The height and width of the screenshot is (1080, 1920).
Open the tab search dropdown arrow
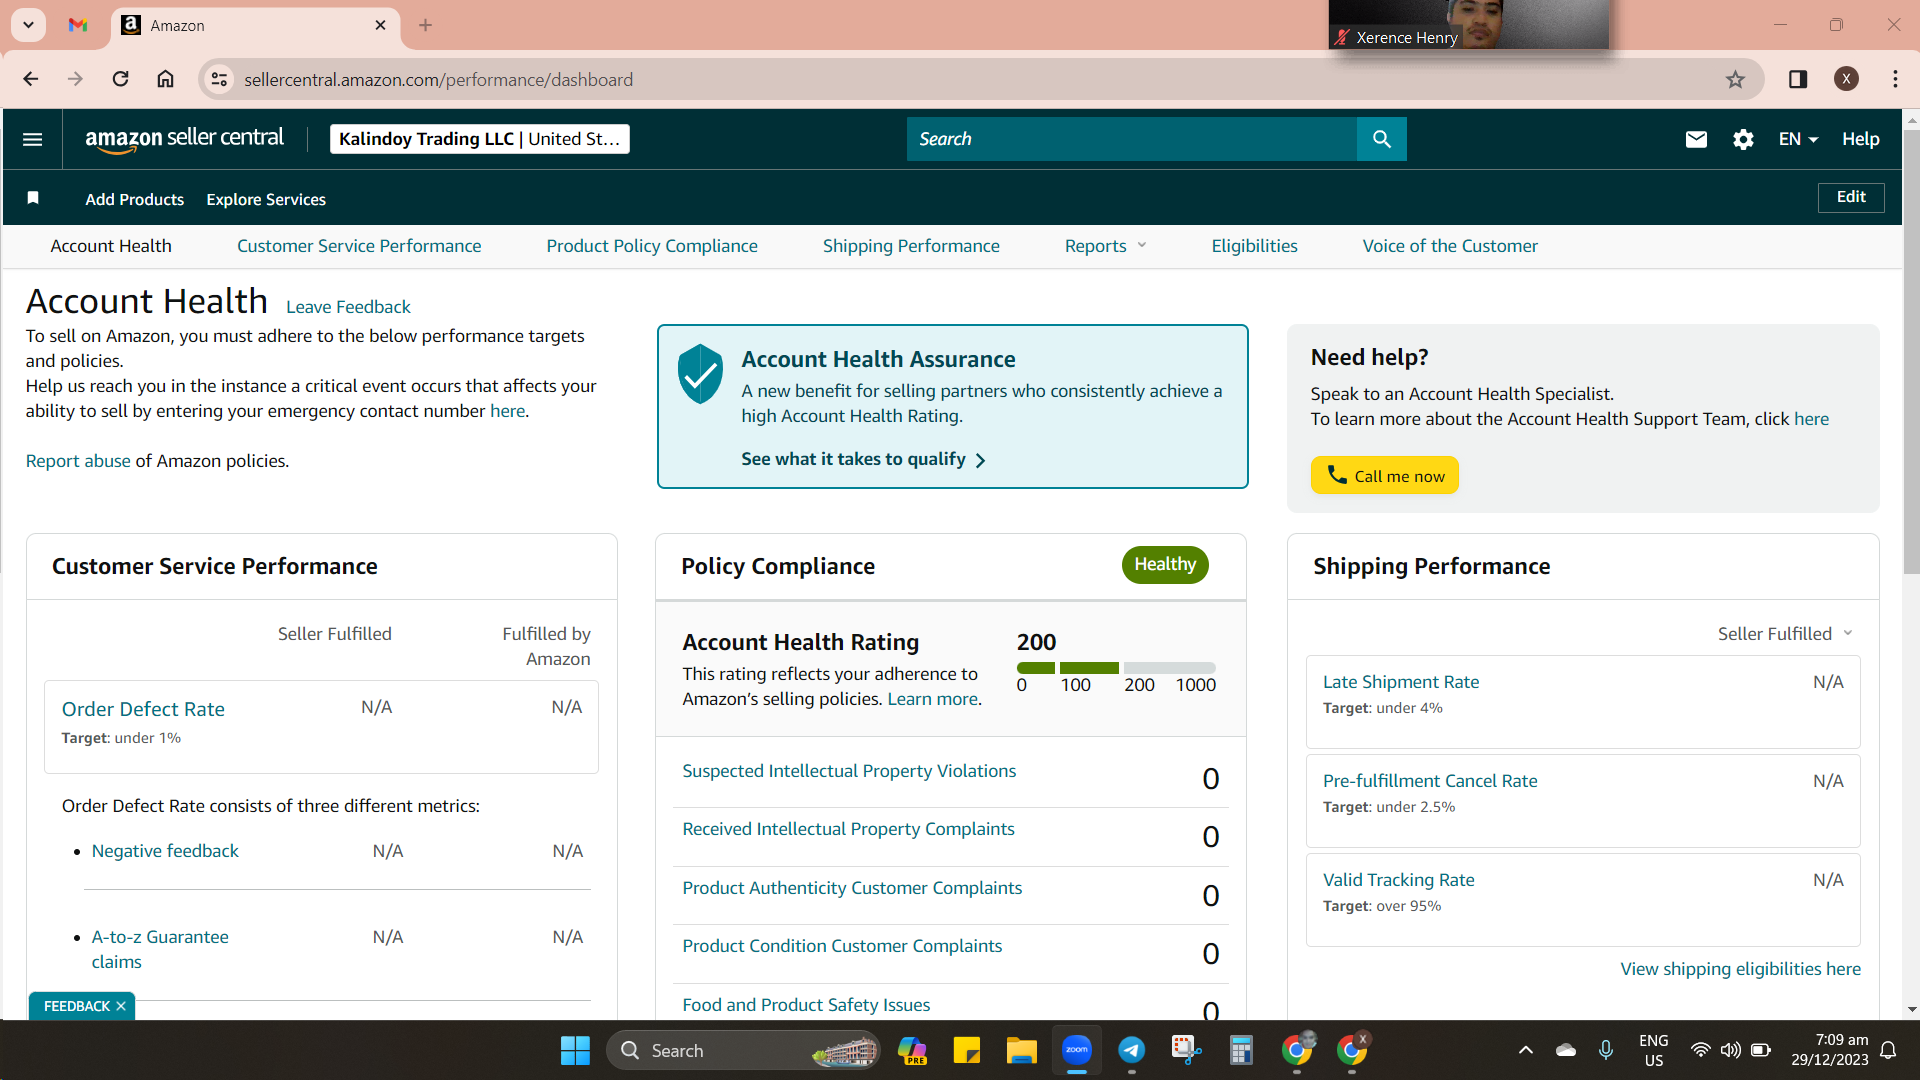(x=28, y=25)
